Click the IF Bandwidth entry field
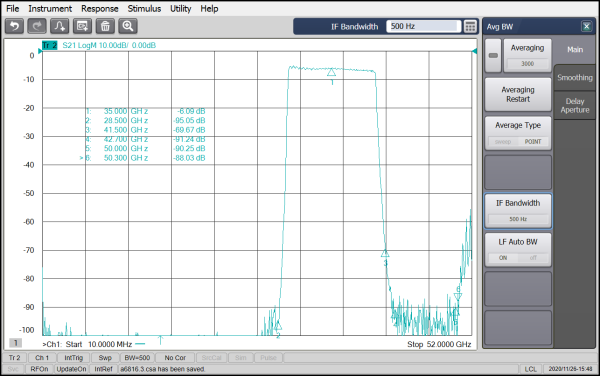This screenshot has height=376, width=600. click(x=423, y=26)
